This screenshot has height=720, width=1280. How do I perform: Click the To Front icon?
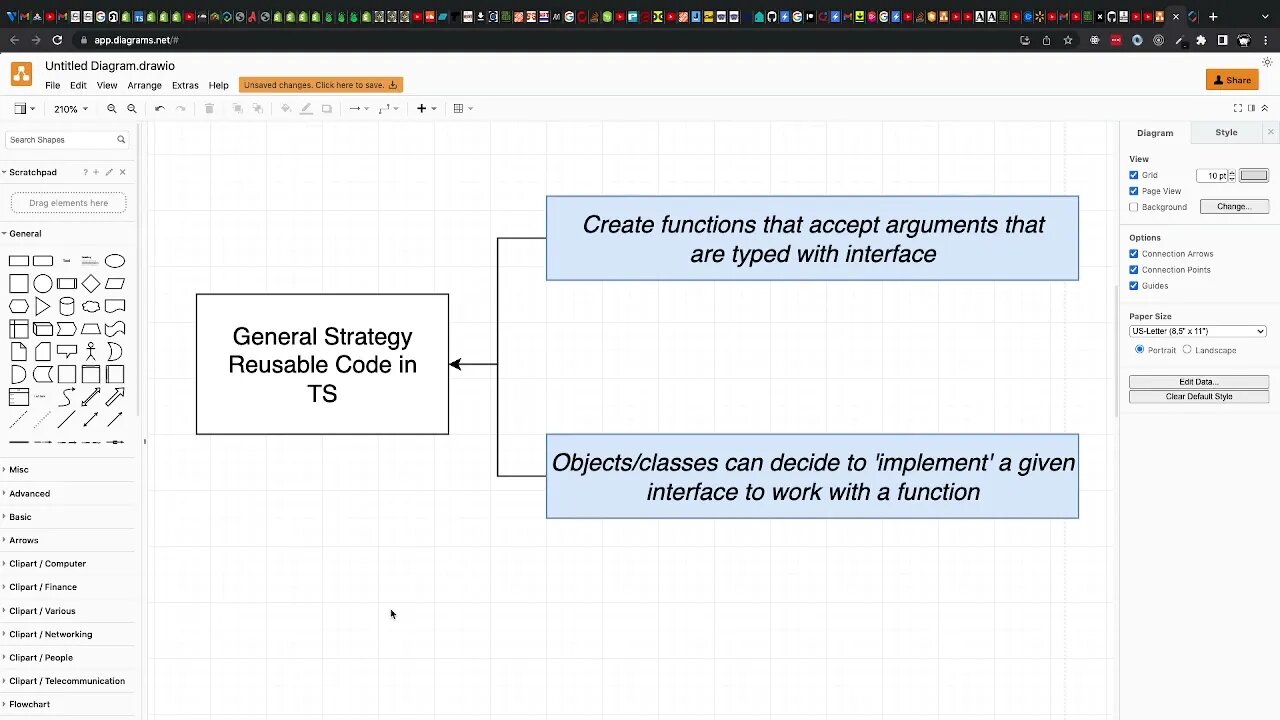pyautogui.click(x=237, y=109)
